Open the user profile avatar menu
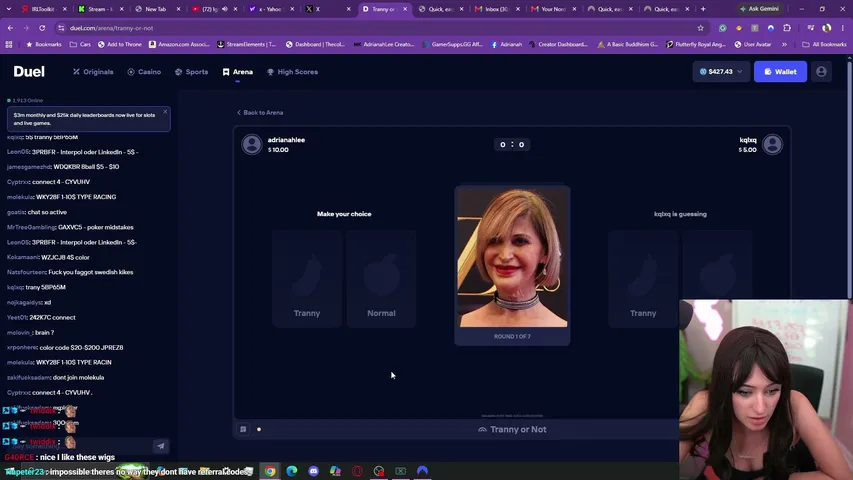The image size is (853, 480). [821, 71]
